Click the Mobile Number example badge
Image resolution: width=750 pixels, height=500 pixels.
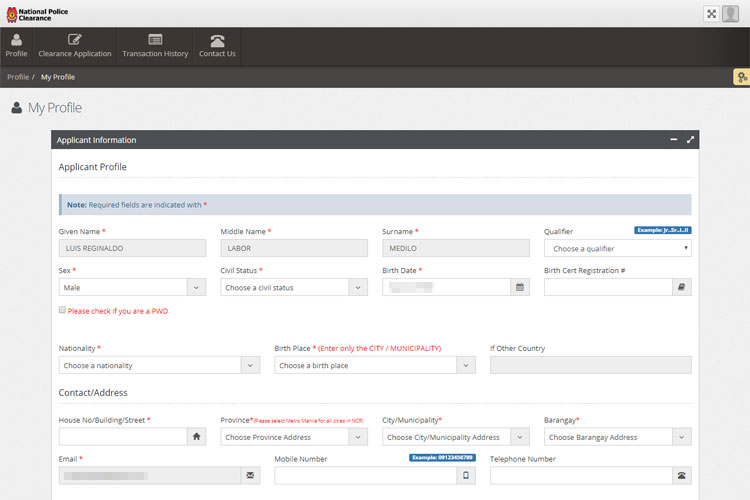click(442, 457)
